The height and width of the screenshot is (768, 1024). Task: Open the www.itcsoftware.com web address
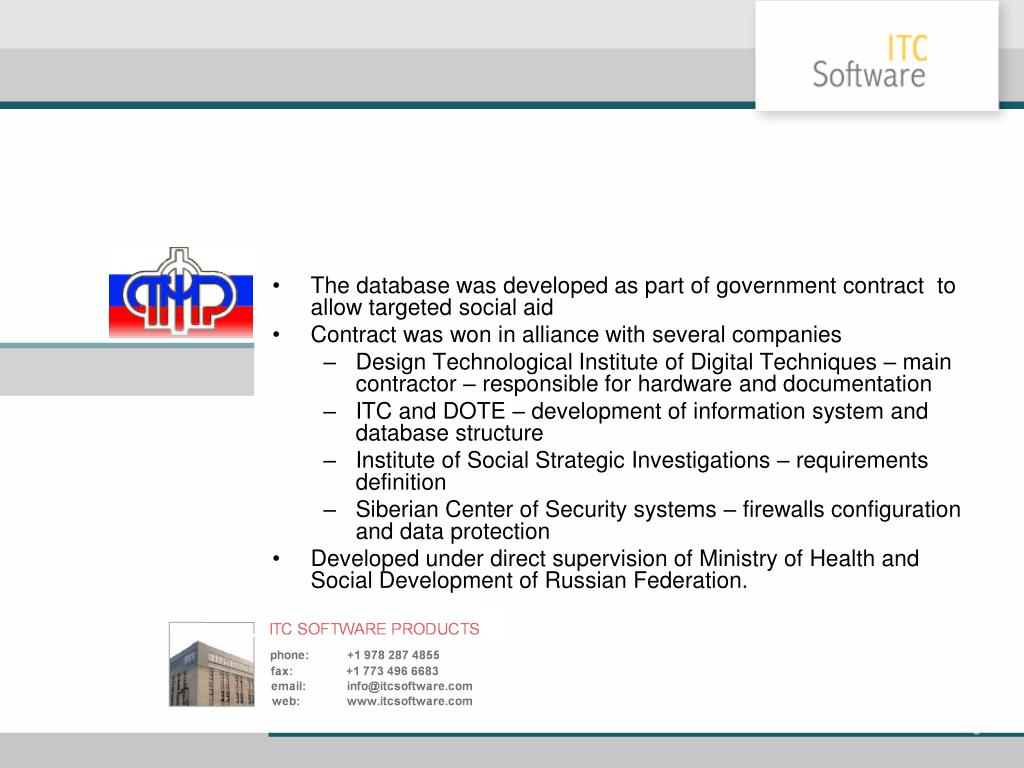click(409, 701)
